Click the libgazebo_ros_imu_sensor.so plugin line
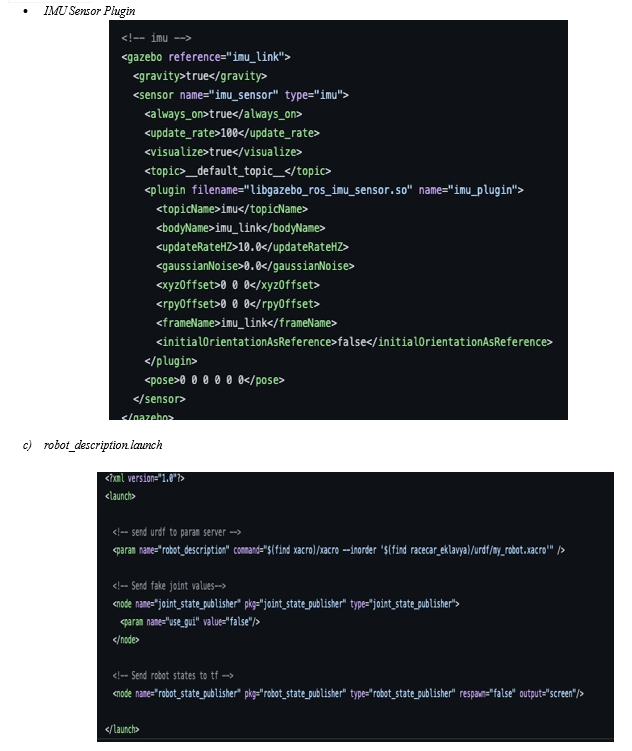 coord(334,190)
